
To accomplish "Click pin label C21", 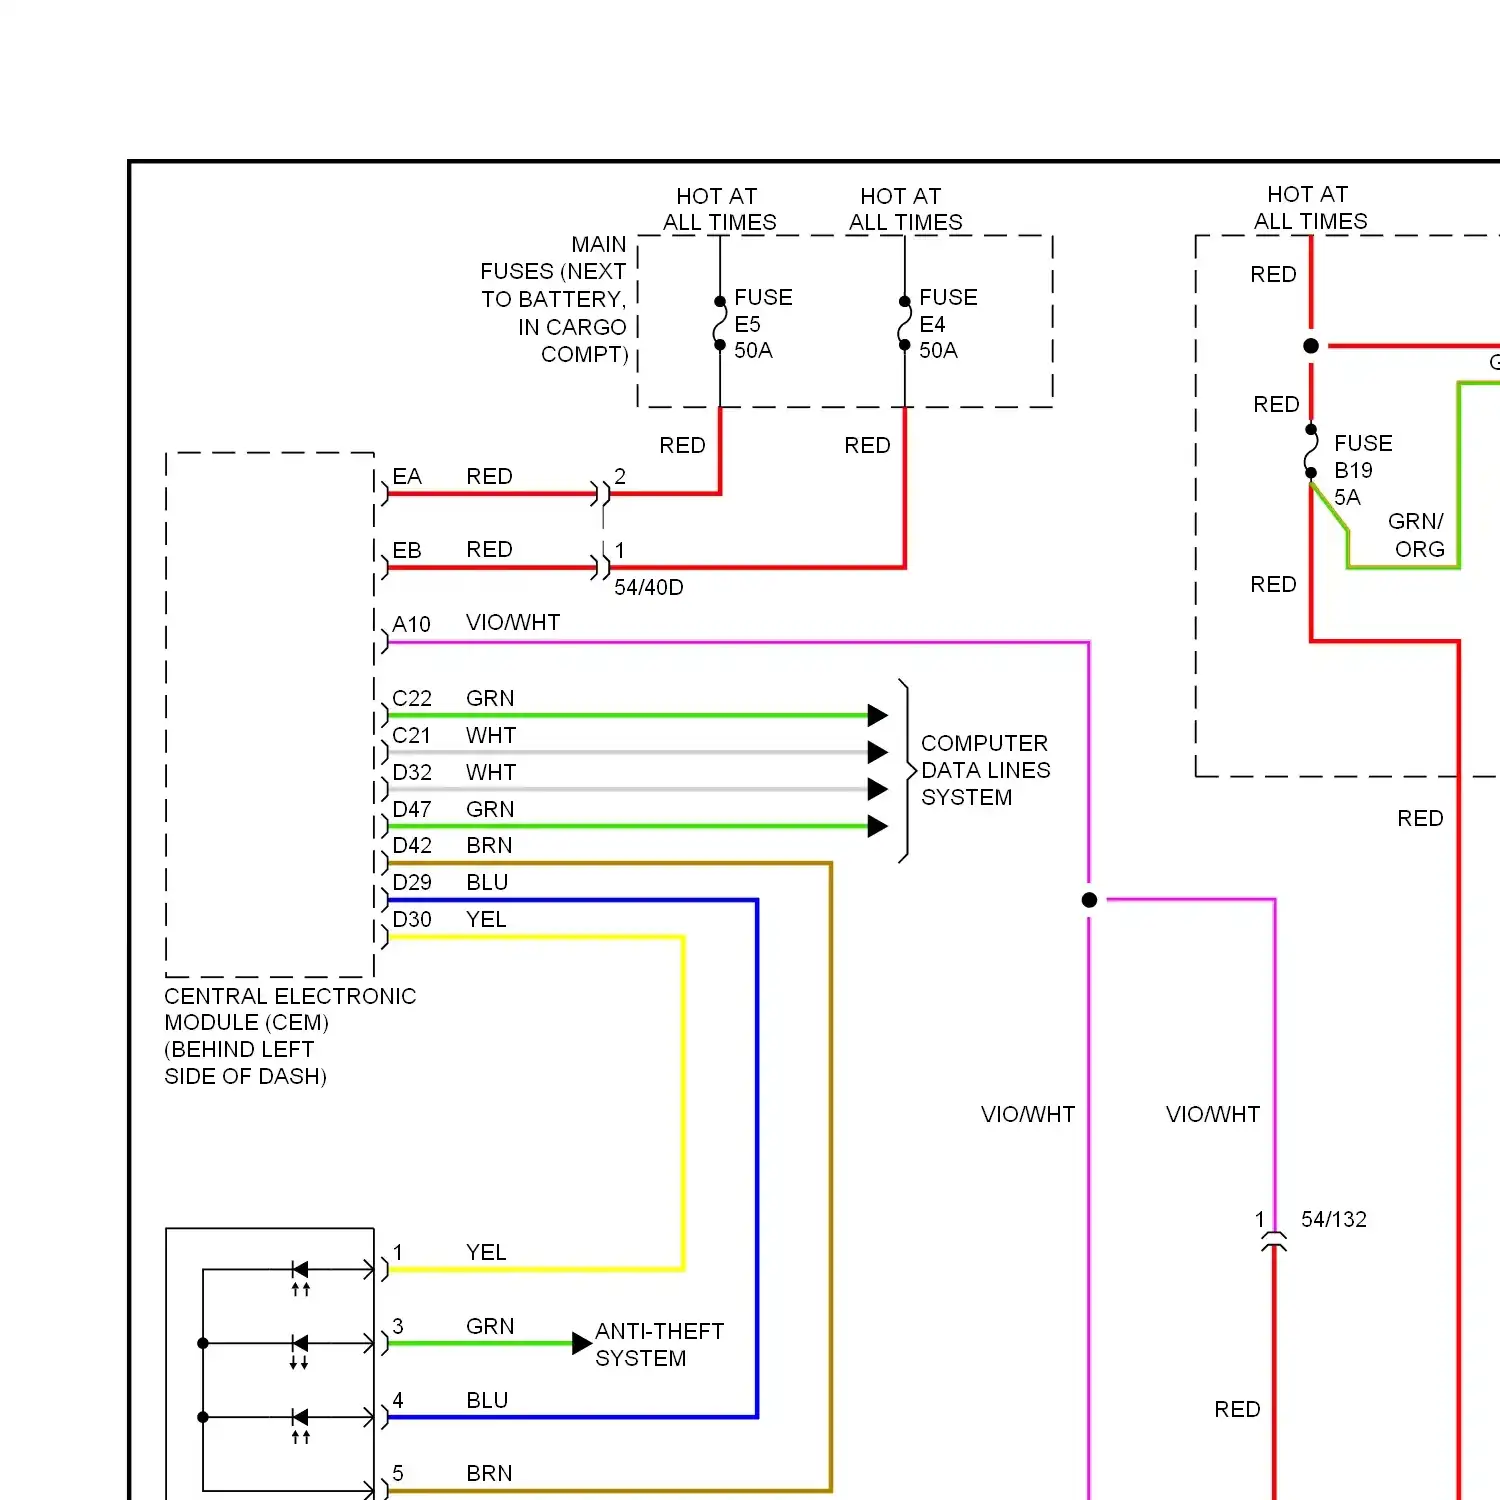I will 411,735.
